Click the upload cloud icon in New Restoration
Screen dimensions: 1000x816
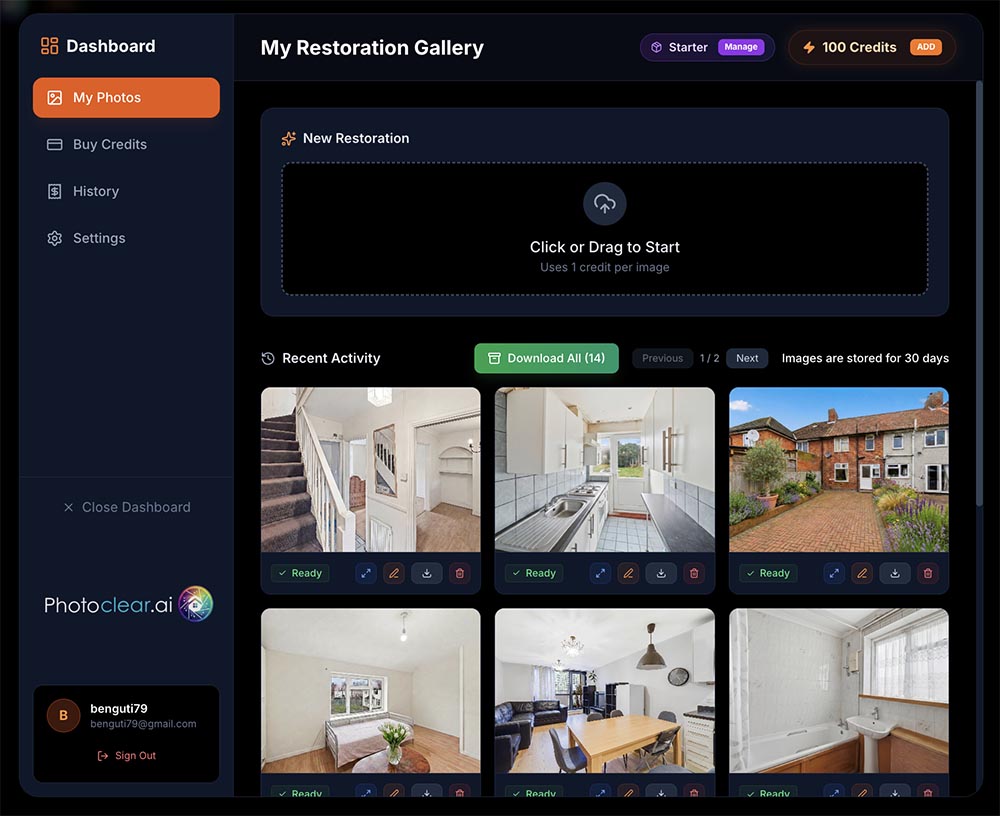604,204
